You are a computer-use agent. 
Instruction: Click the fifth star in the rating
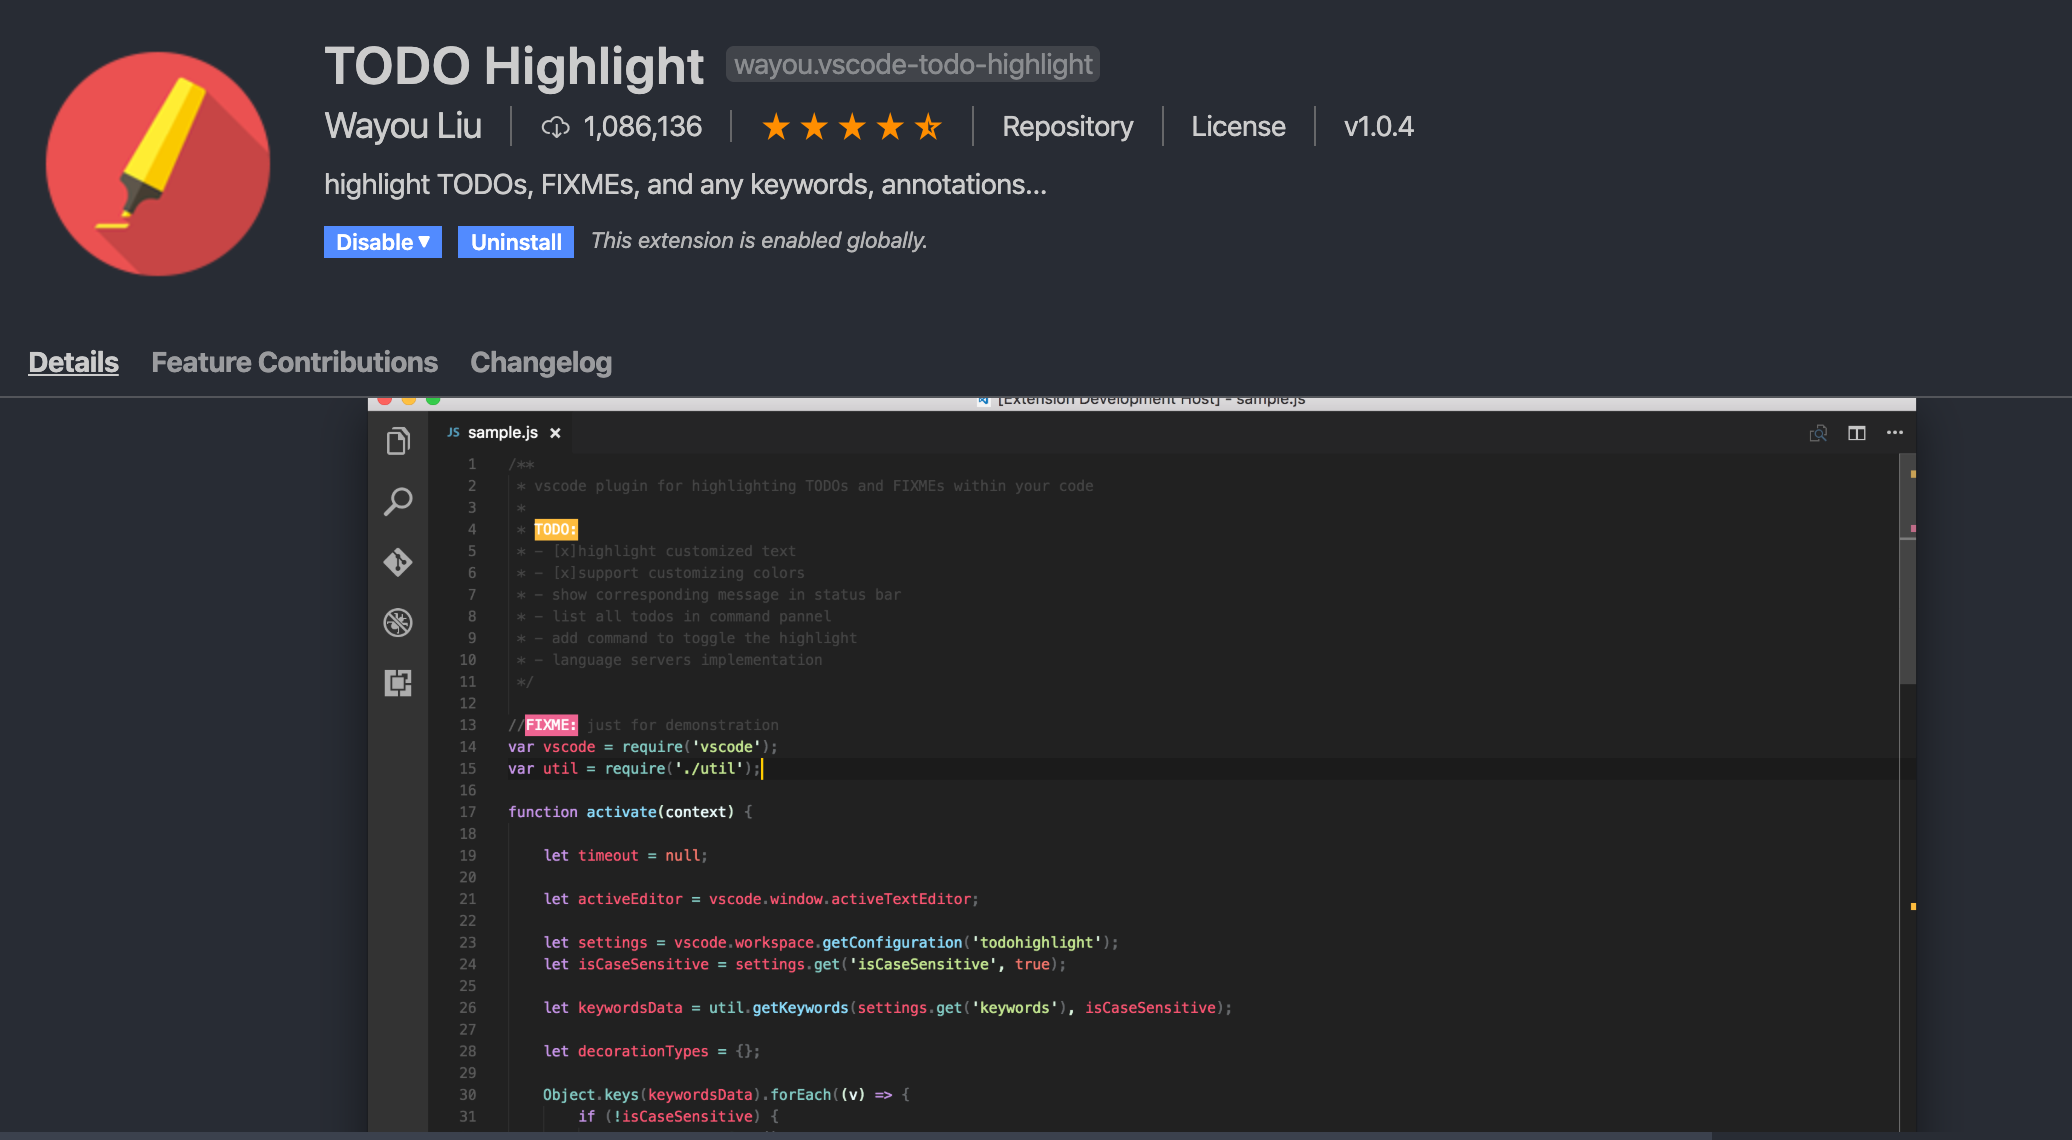[928, 126]
